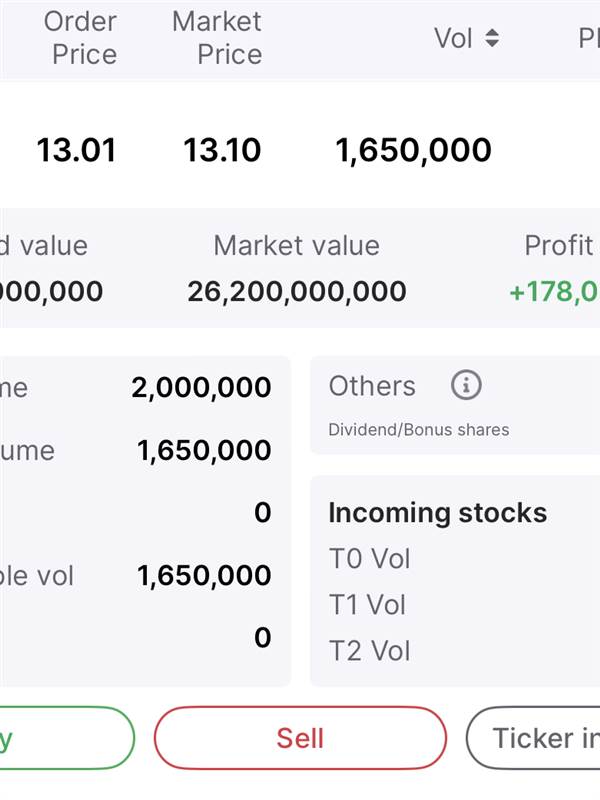The width and height of the screenshot is (600, 800).
Task: Select the T2 Vol row
Action: [x=369, y=651]
